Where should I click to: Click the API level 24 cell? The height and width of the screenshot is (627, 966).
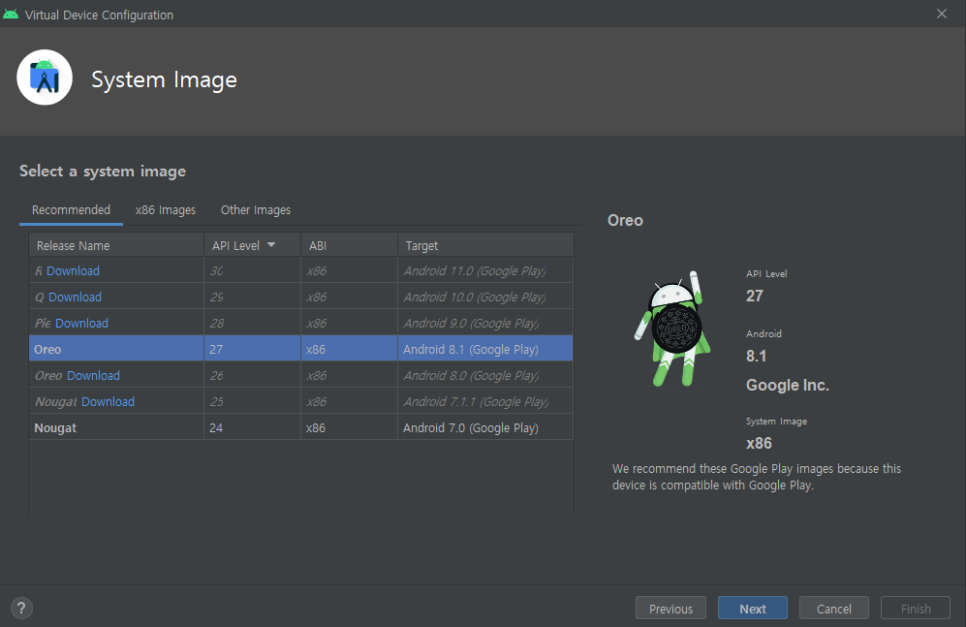pyautogui.click(x=252, y=427)
